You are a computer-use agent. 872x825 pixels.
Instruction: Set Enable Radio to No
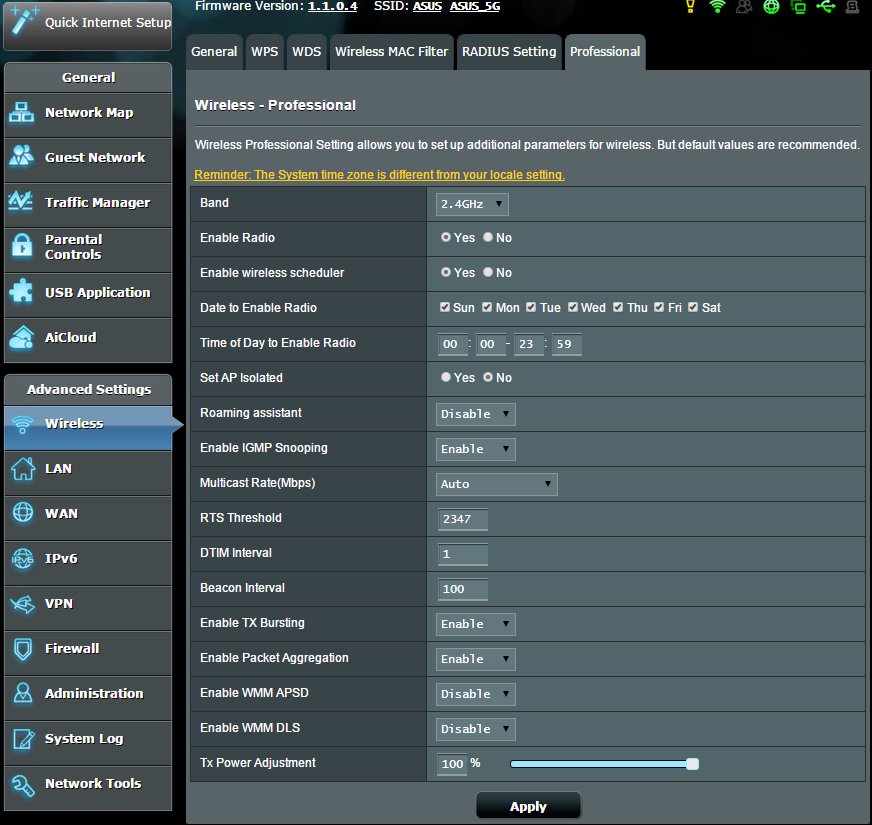tap(488, 237)
